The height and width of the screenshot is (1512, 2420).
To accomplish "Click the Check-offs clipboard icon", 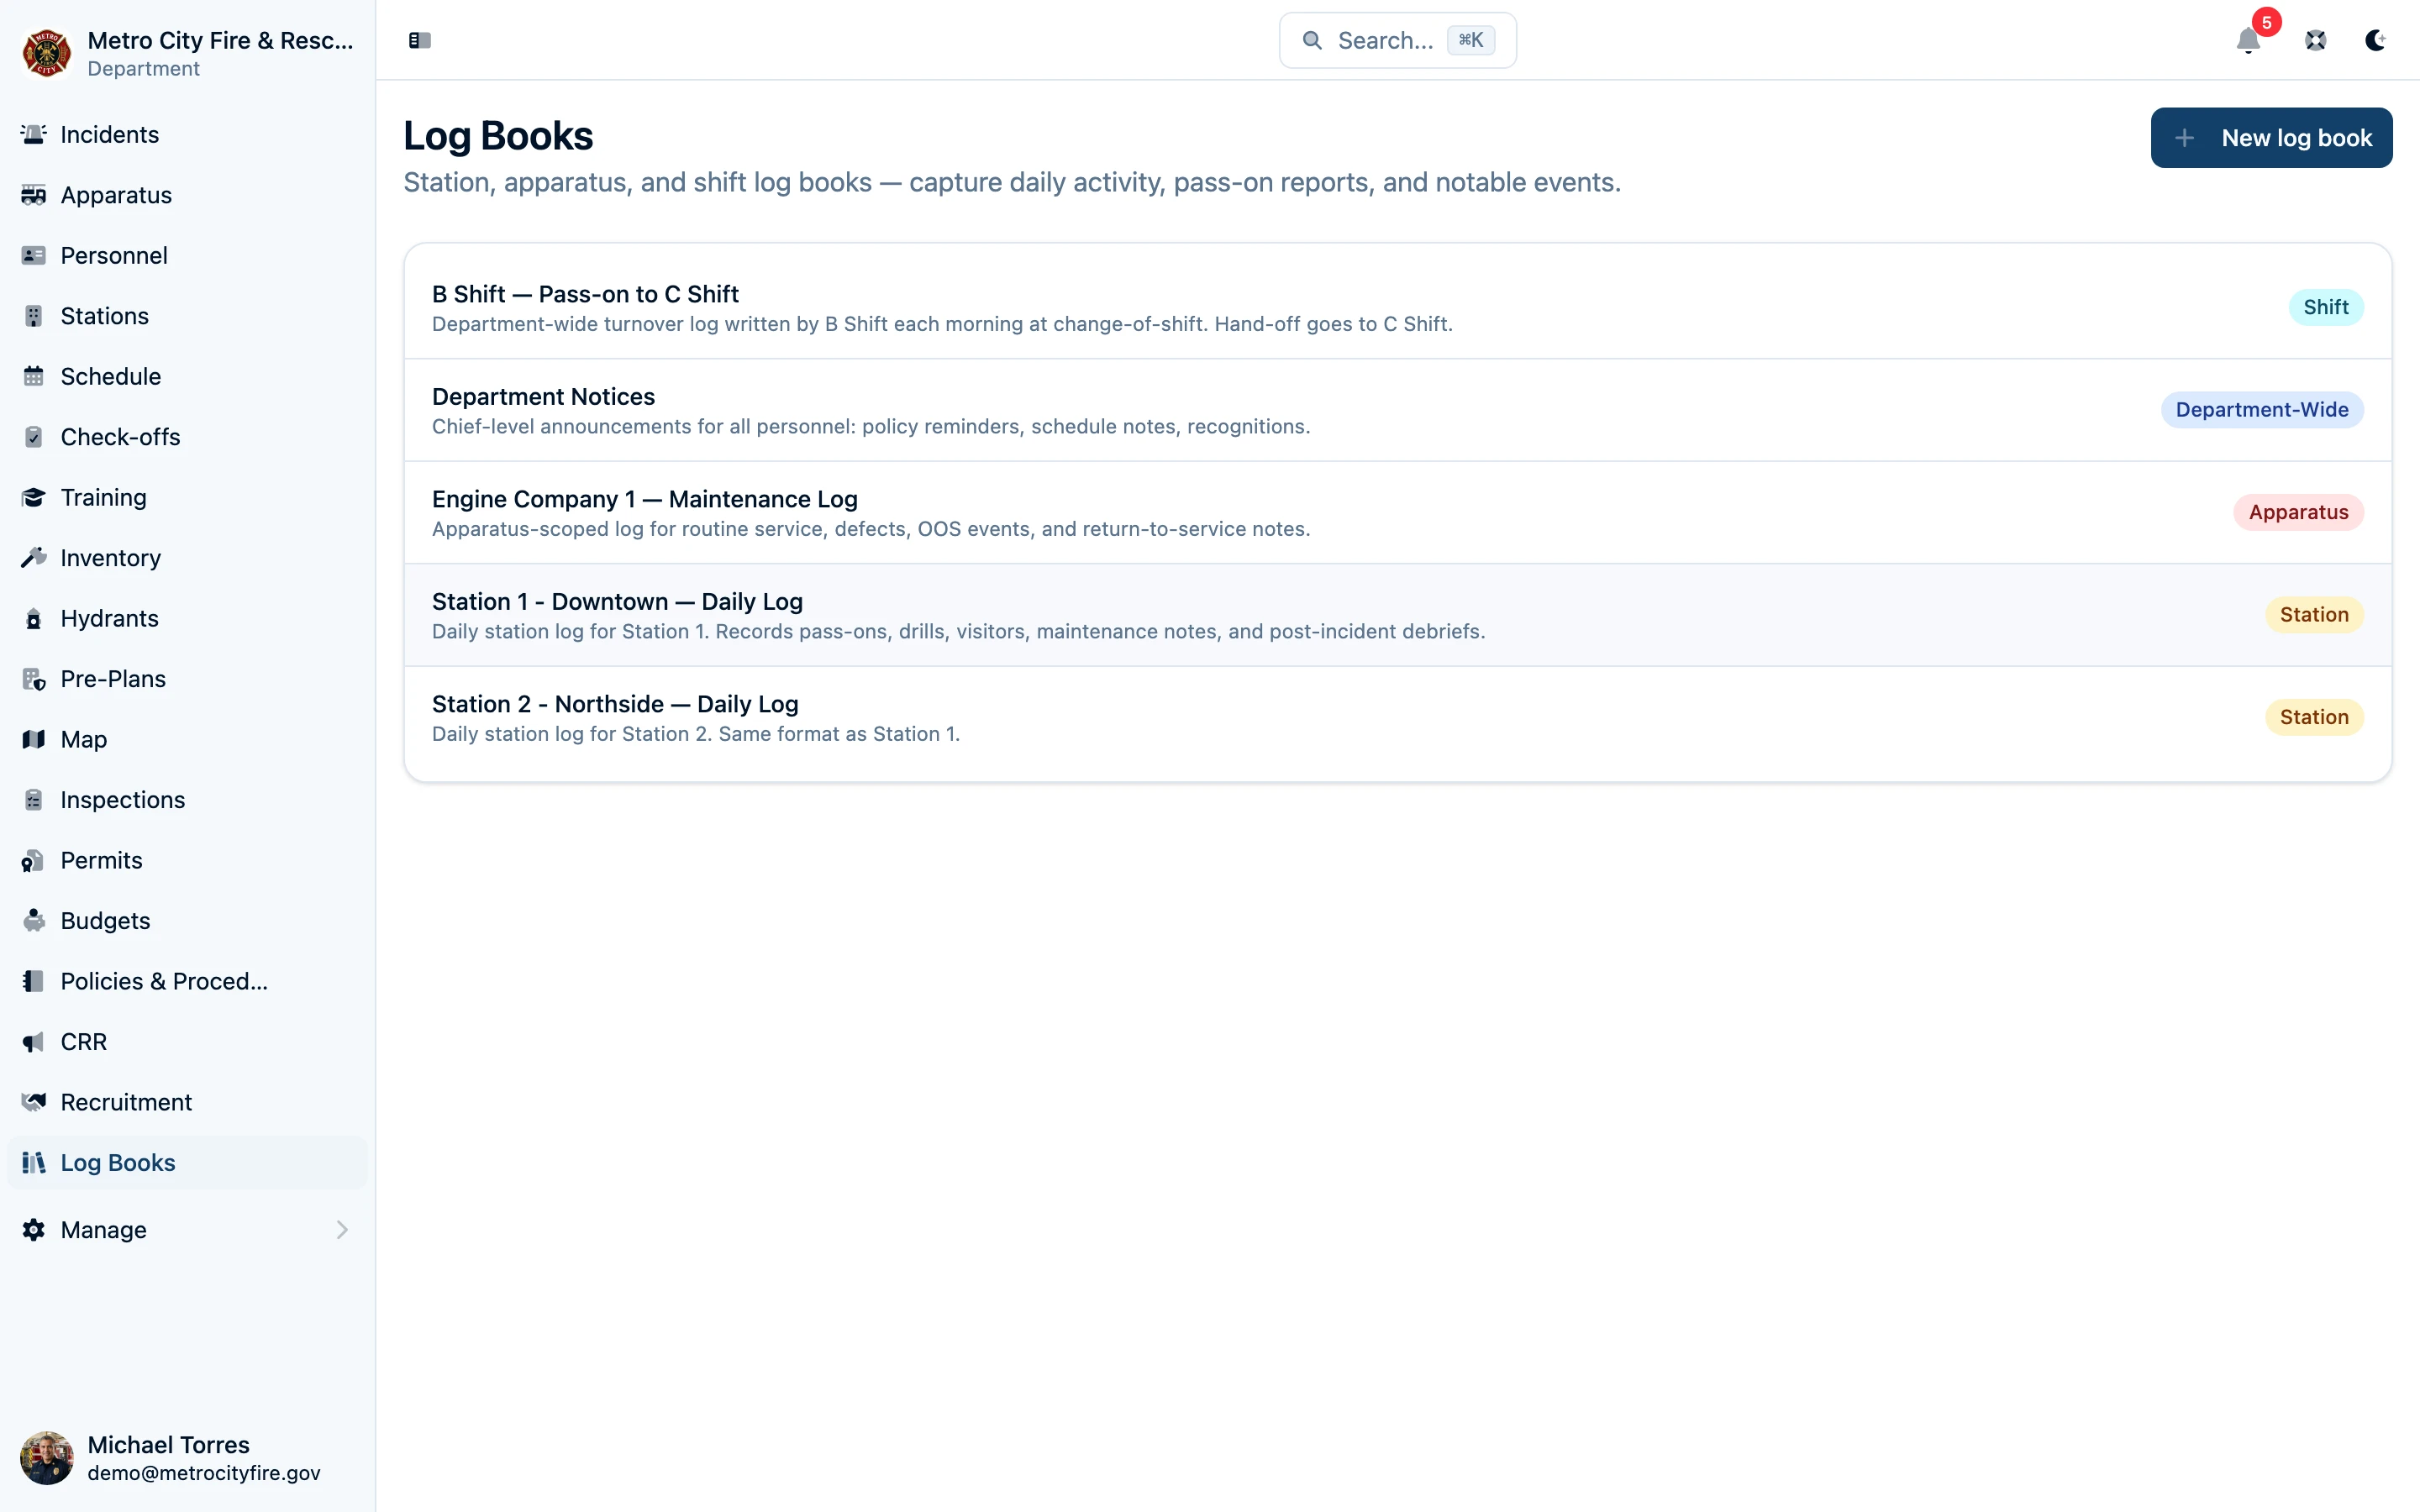I will pos(33,437).
